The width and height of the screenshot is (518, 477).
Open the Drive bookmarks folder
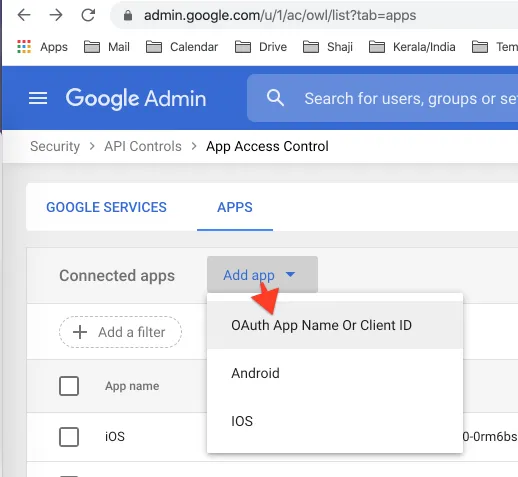click(261, 47)
